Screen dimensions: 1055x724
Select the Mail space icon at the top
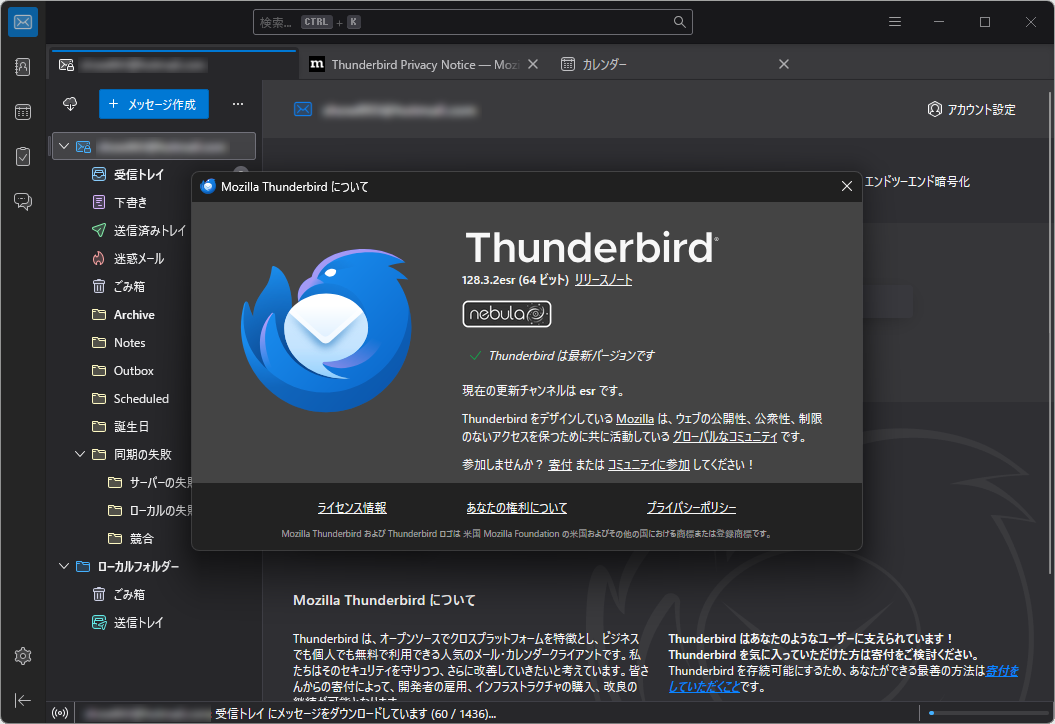22,22
